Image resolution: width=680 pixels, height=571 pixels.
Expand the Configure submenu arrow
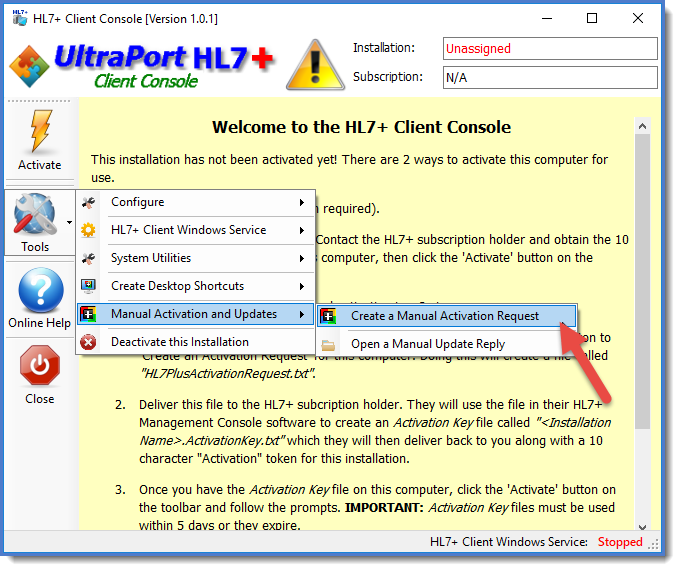click(301, 202)
